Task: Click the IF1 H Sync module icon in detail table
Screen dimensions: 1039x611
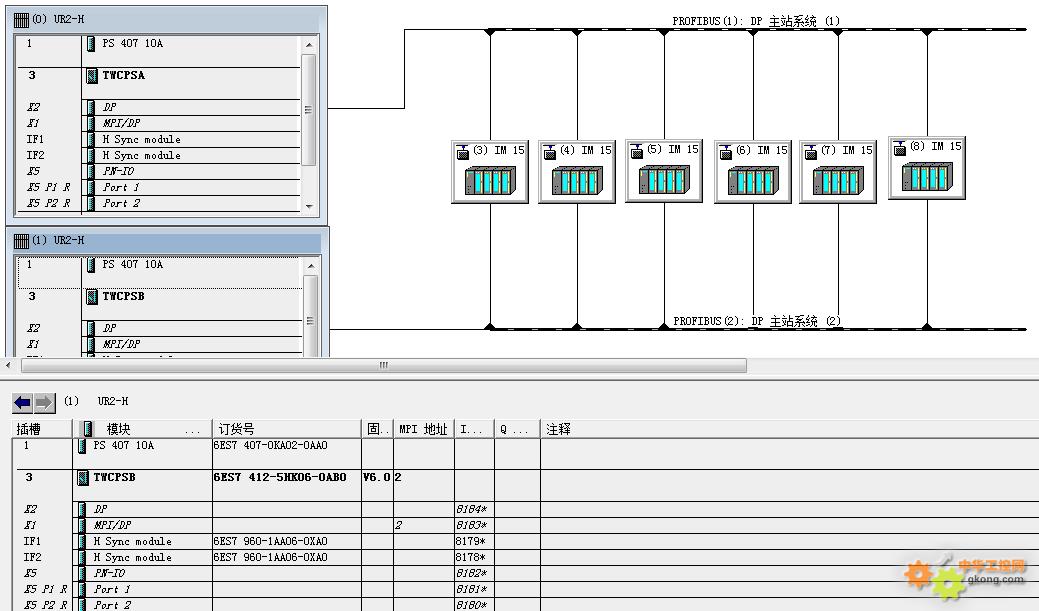Action: pos(82,541)
